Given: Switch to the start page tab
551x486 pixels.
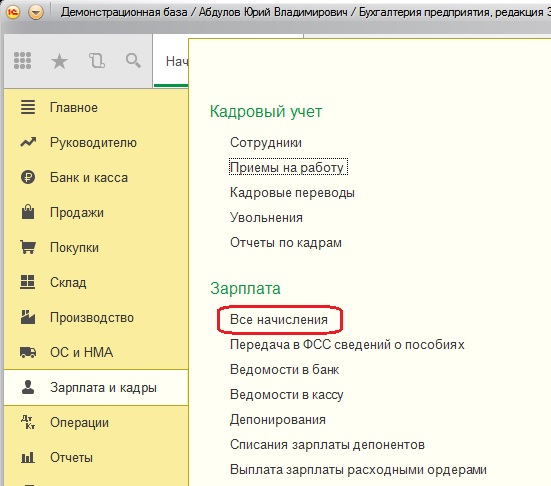Looking at the screenshot, I should (x=171, y=61).
